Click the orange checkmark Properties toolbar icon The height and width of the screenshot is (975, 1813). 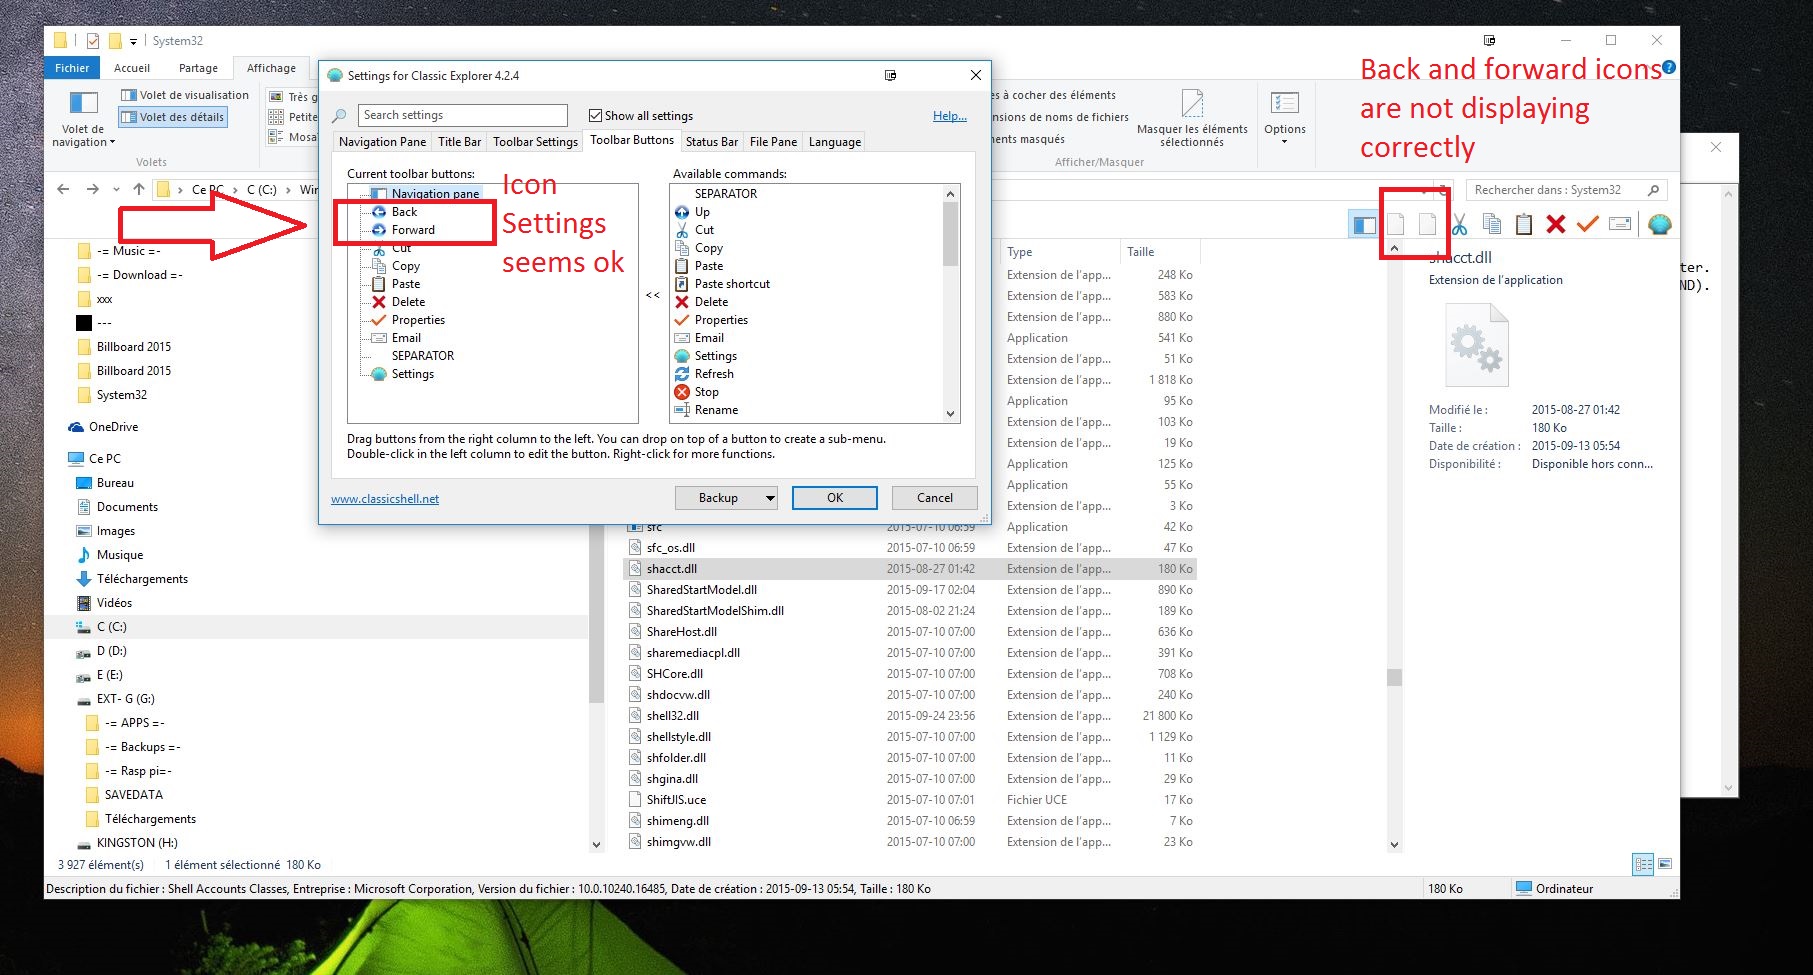pyautogui.click(x=1587, y=224)
